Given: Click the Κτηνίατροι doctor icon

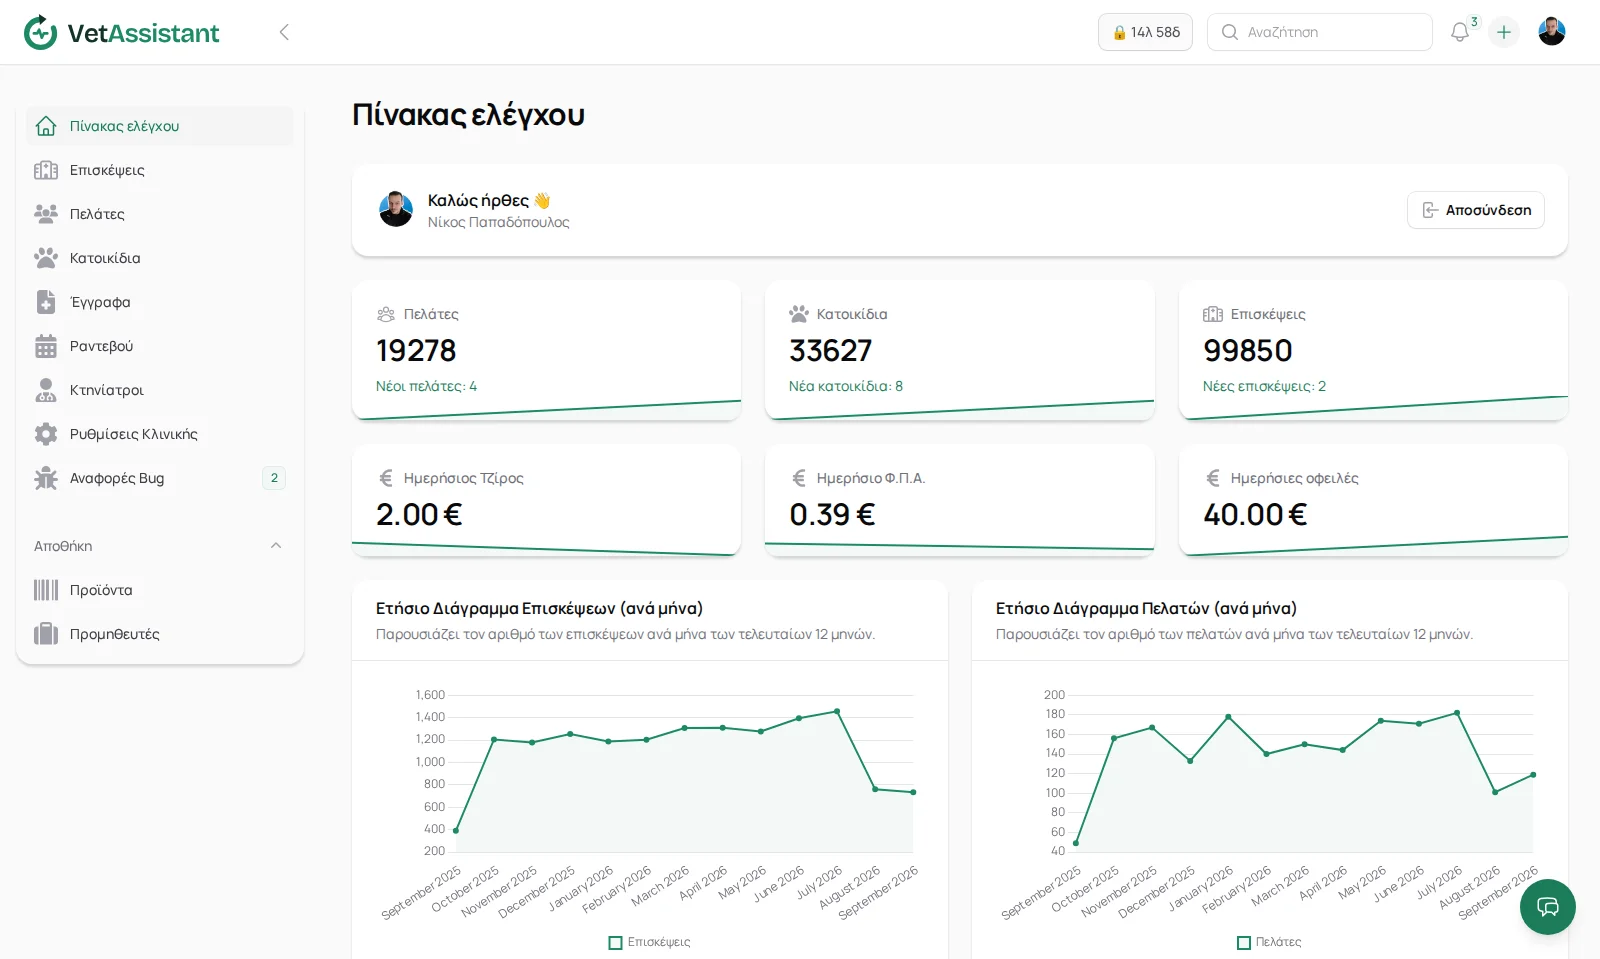Looking at the screenshot, I should click(46, 390).
